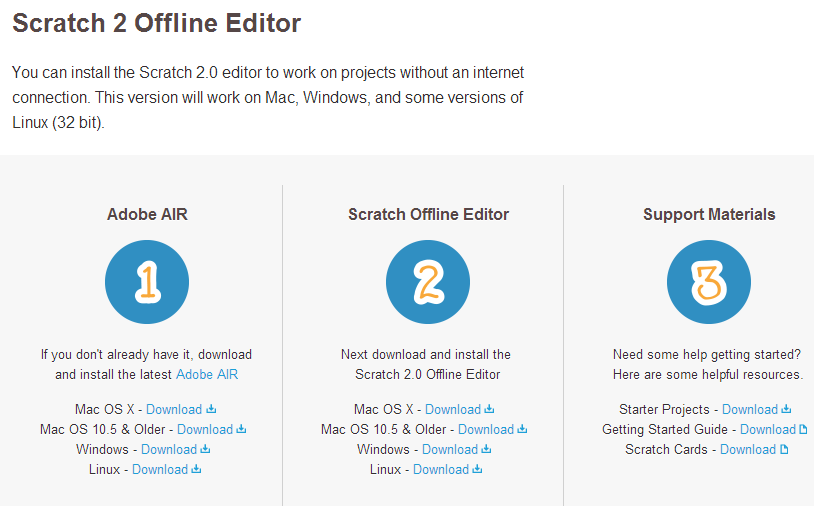Download Adobe AIR for Mac OS 10.5 & Older
814x506 pixels.
point(204,429)
